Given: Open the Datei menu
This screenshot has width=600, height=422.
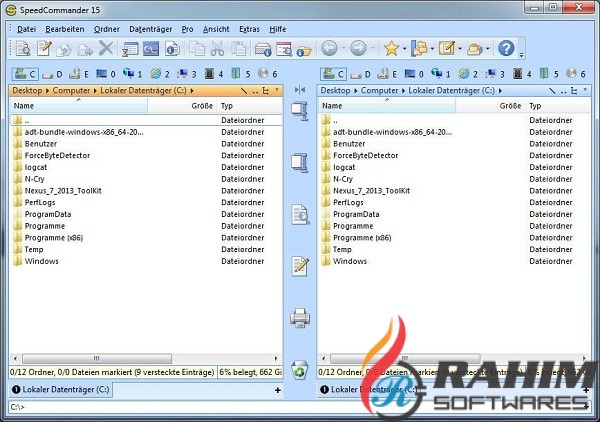Looking at the screenshot, I should point(26,29).
